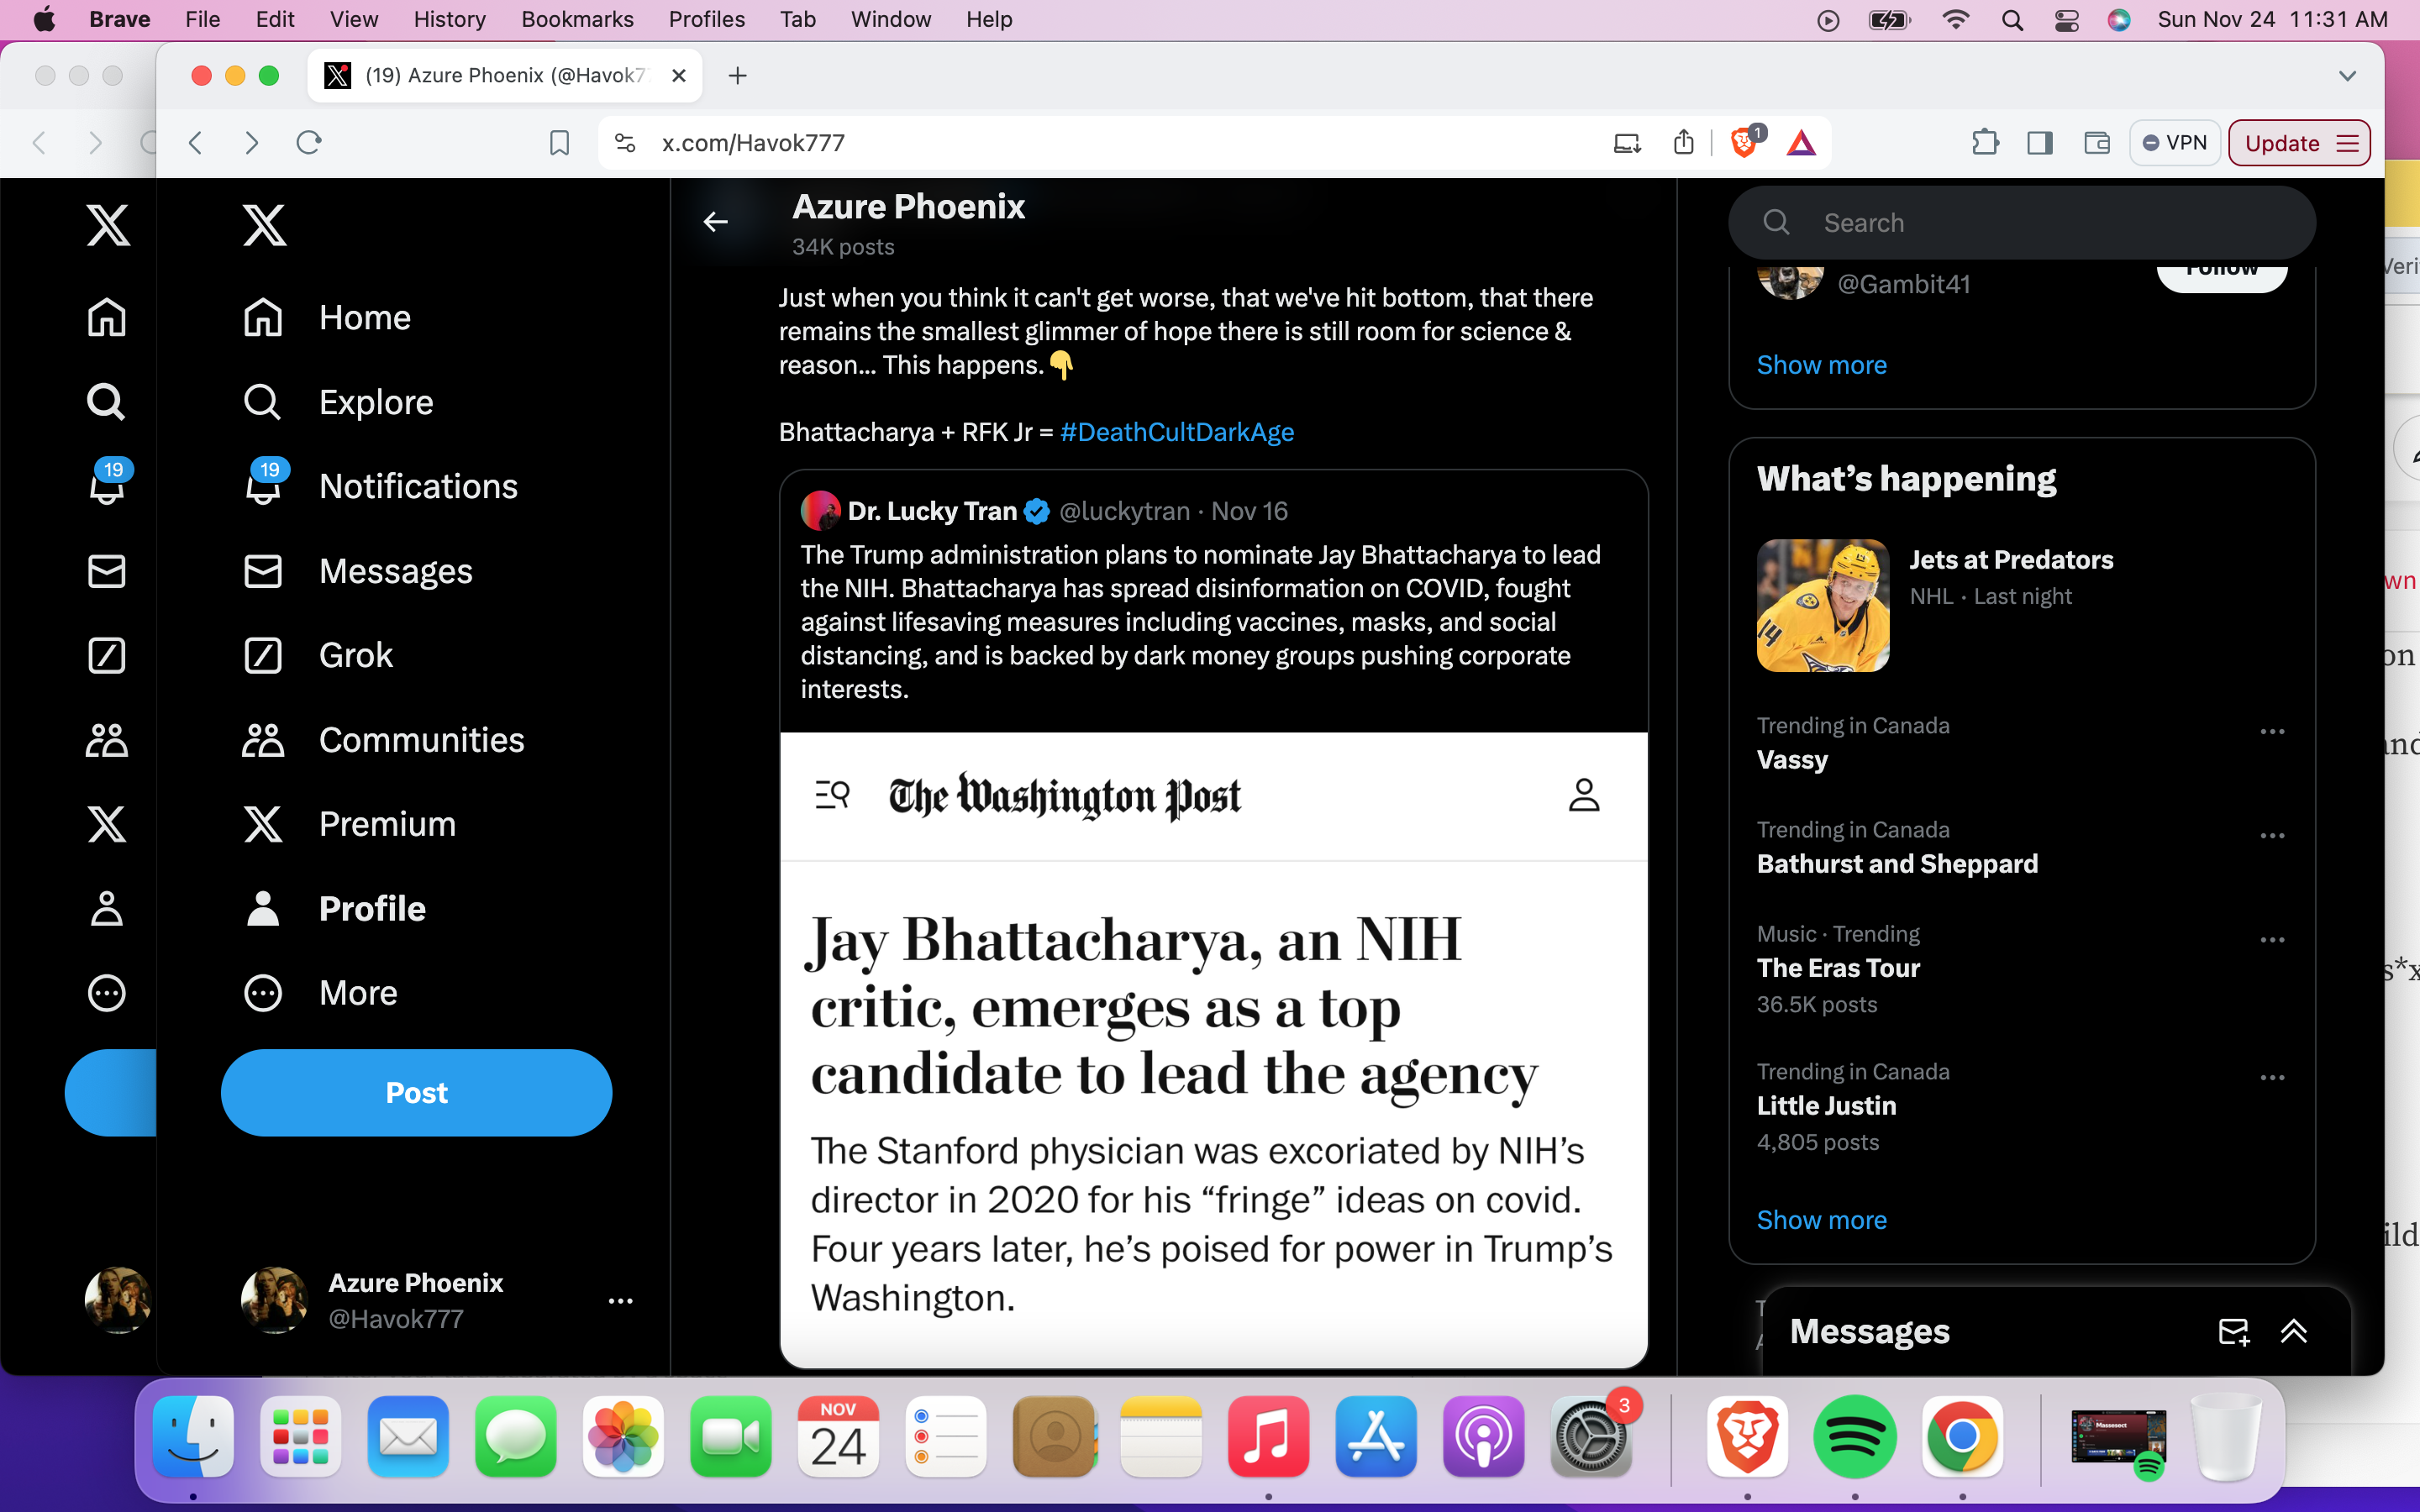Screen dimensions: 2420x1512
Task: Click the Post button in X sidebar
Action: 414,1092
